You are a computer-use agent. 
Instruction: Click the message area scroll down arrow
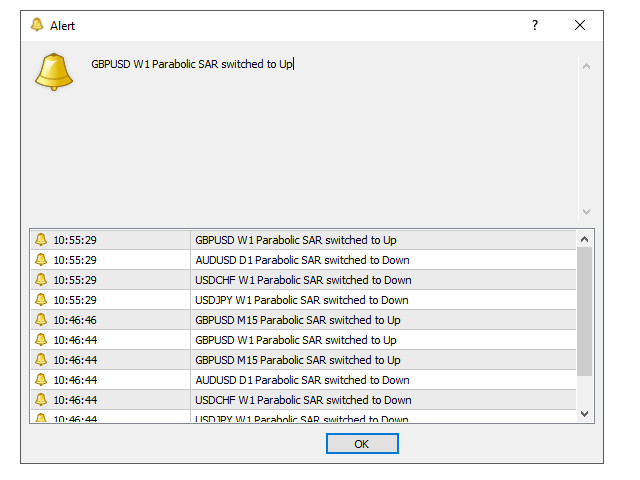[x=586, y=212]
